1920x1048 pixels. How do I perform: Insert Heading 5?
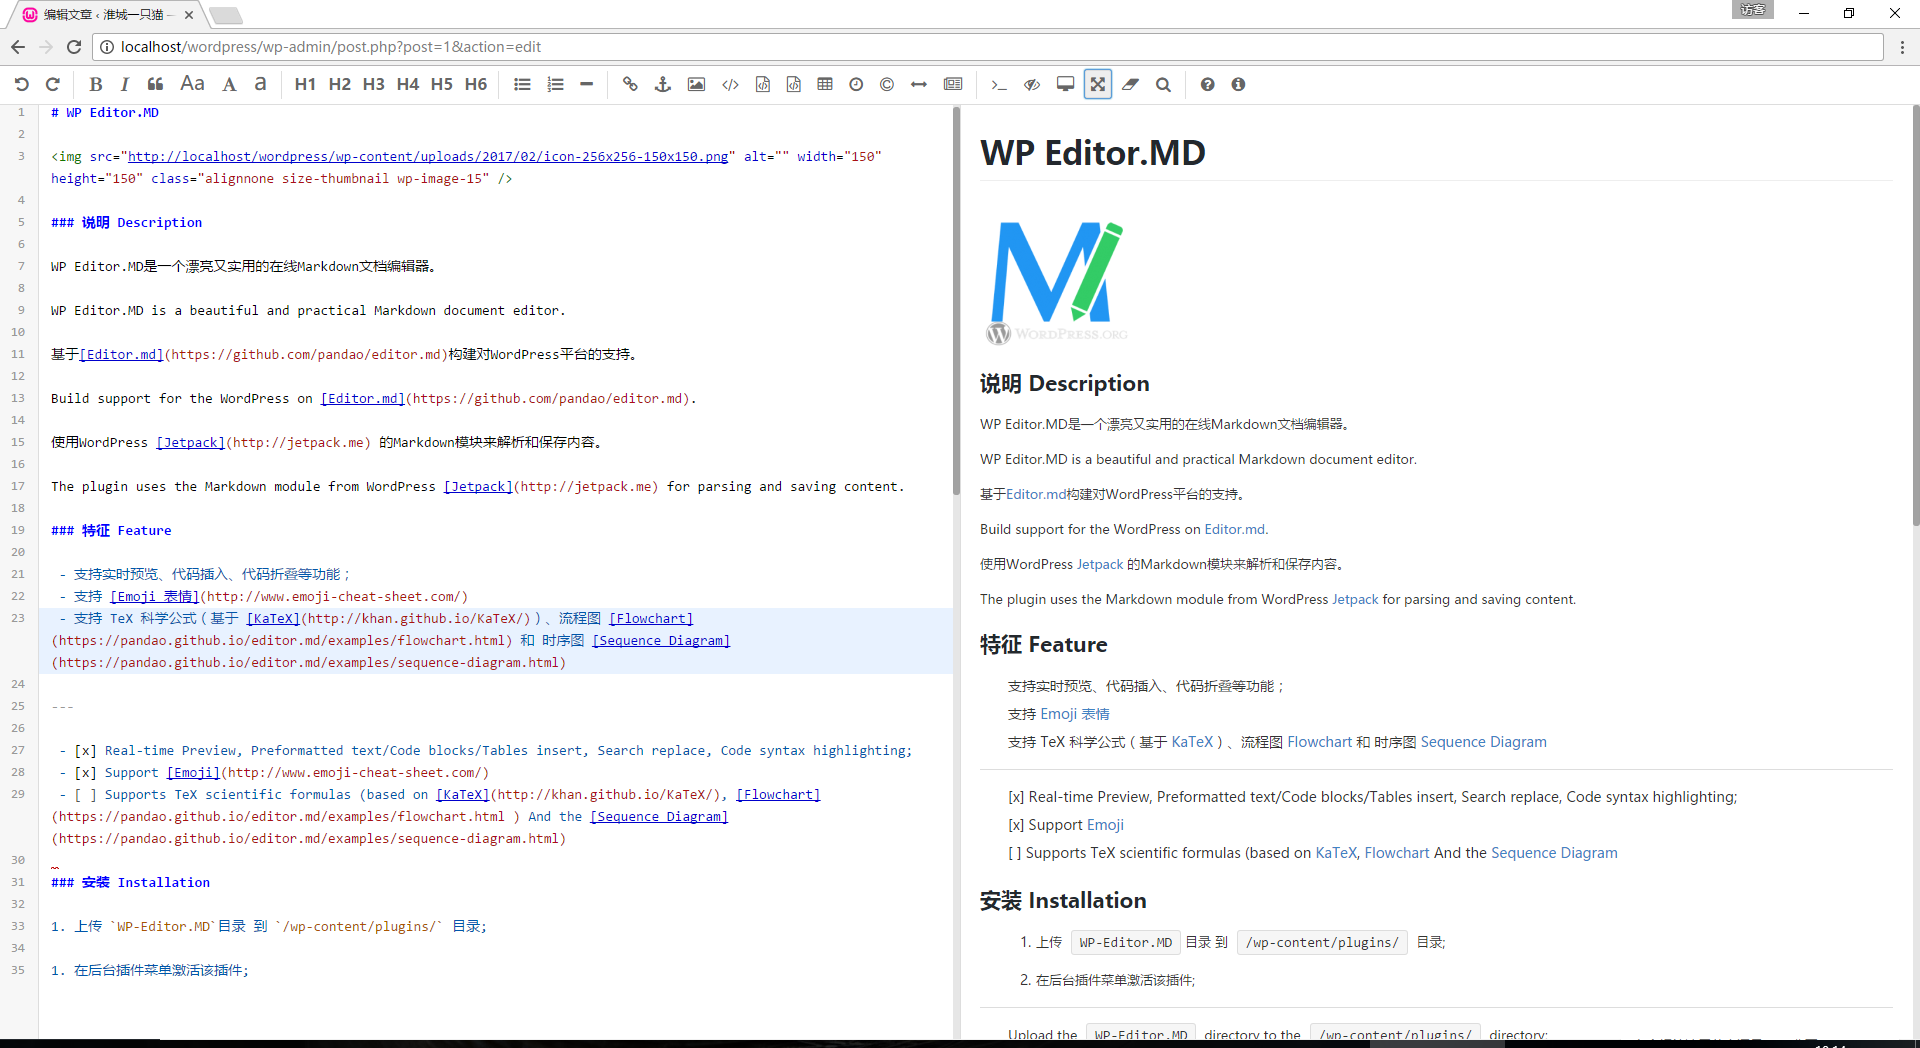pyautogui.click(x=442, y=85)
